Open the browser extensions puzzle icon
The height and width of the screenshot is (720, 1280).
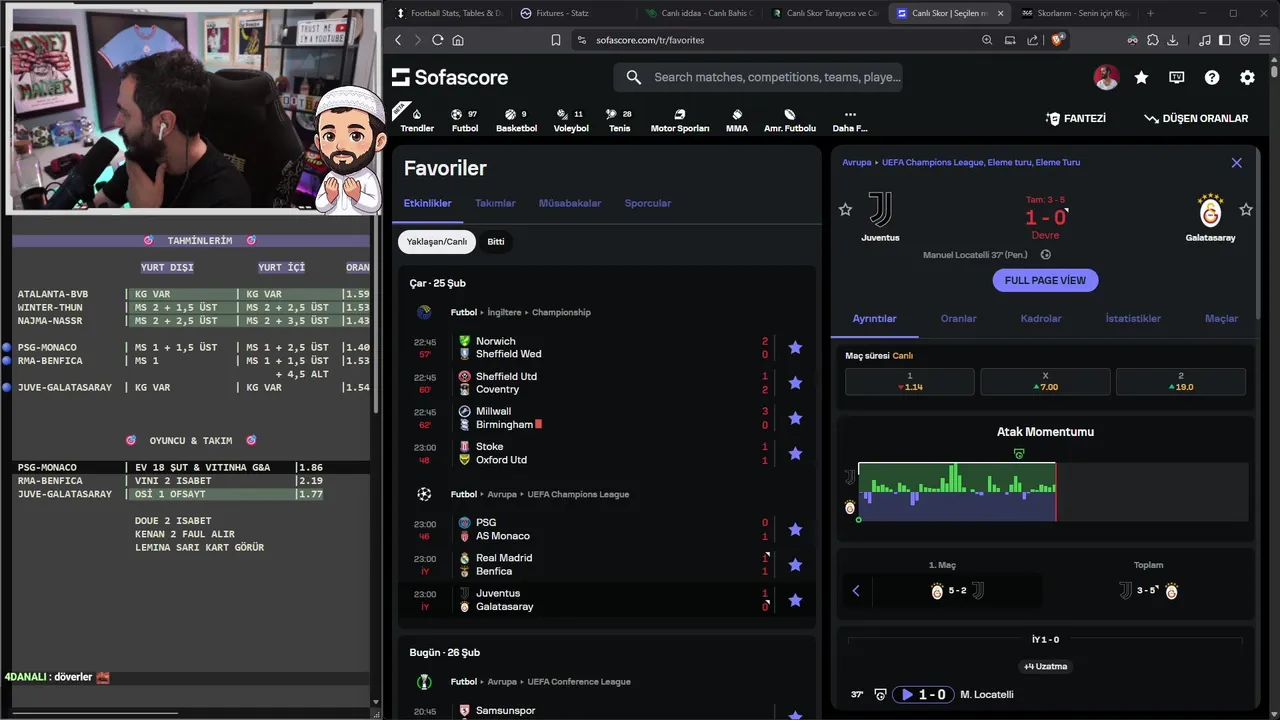coord(1153,40)
